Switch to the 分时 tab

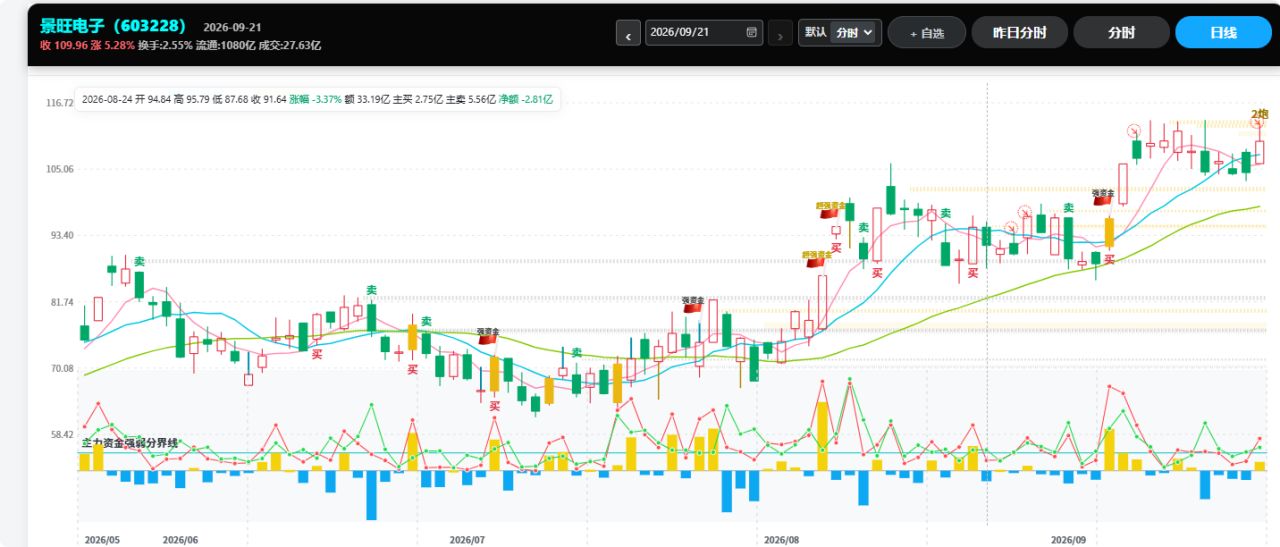pyautogui.click(x=1121, y=33)
